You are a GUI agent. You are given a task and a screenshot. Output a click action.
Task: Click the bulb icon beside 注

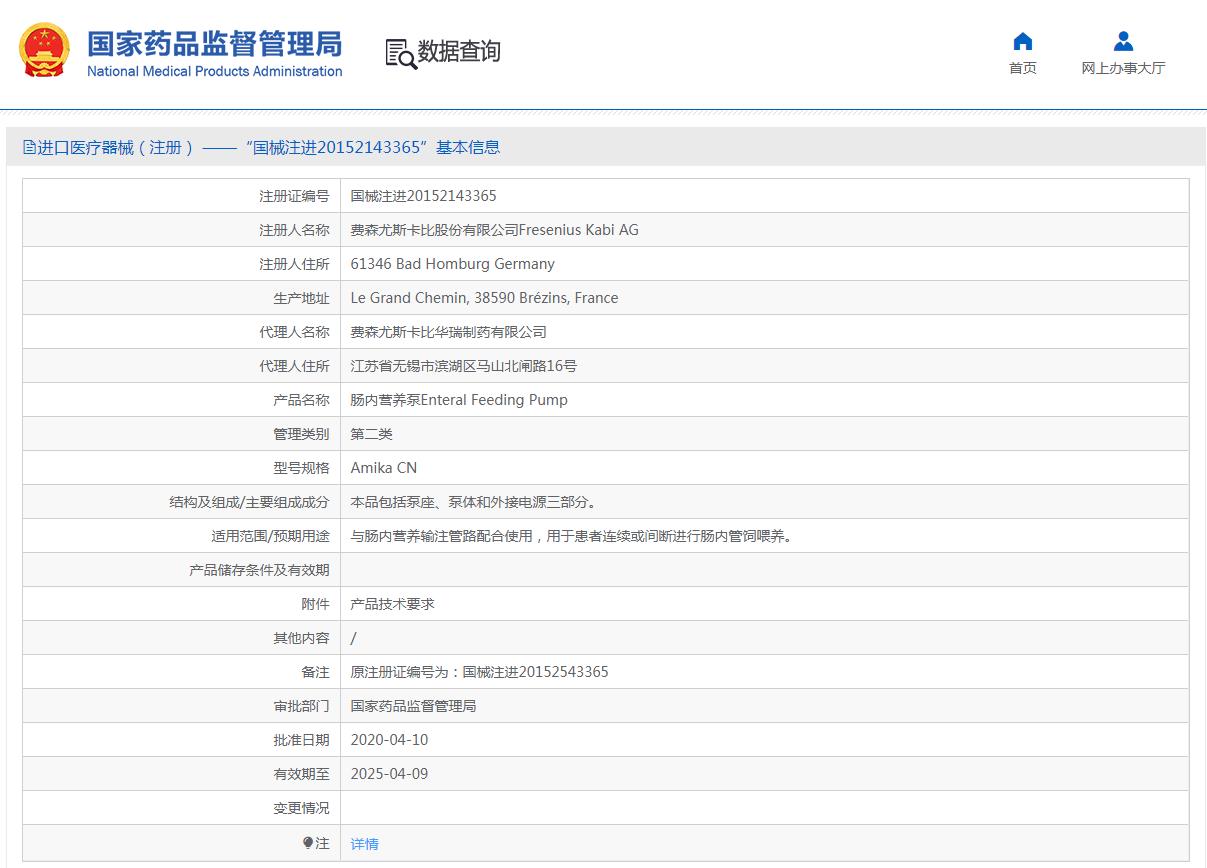click(308, 843)
